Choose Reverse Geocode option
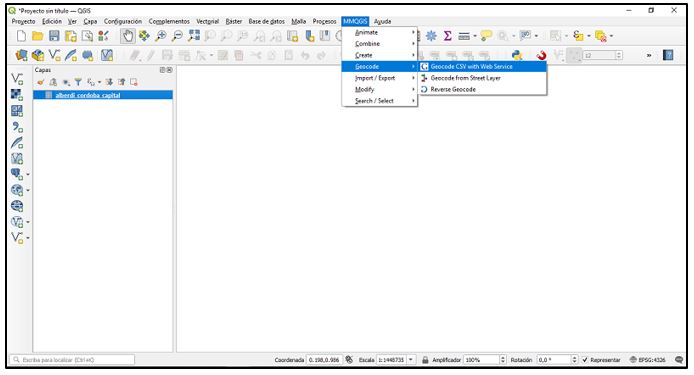 (x=482, y=89)
